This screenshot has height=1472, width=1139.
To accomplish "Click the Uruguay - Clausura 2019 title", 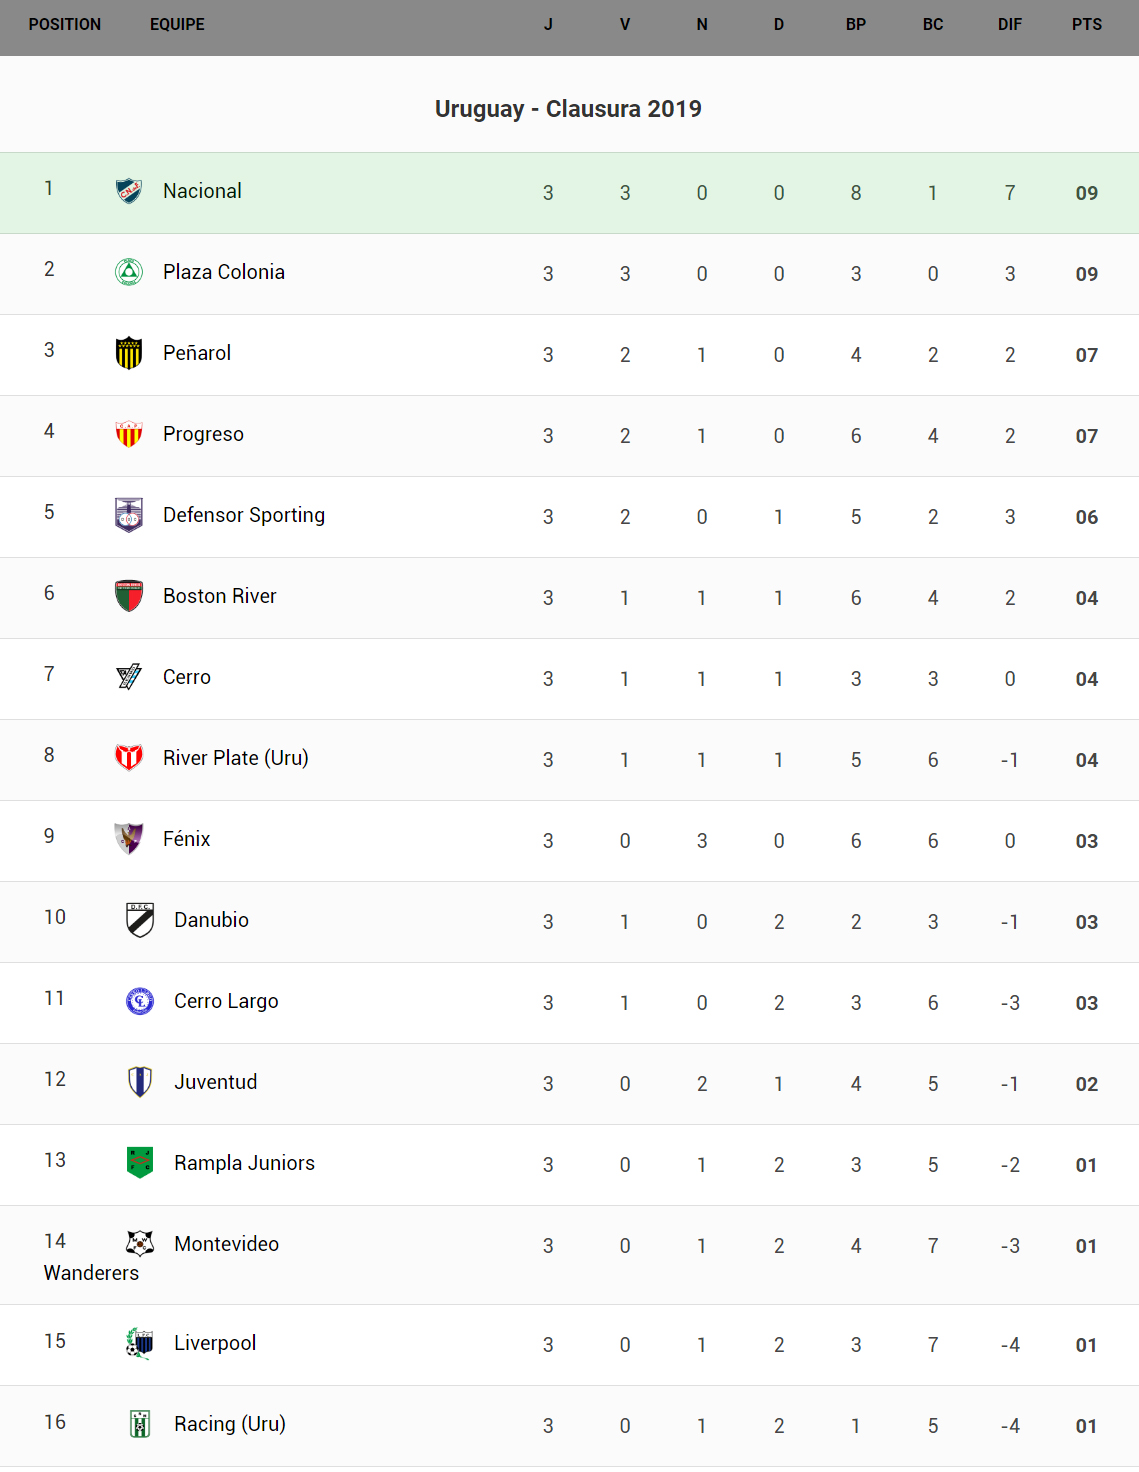I will click(x=568, y=109).
